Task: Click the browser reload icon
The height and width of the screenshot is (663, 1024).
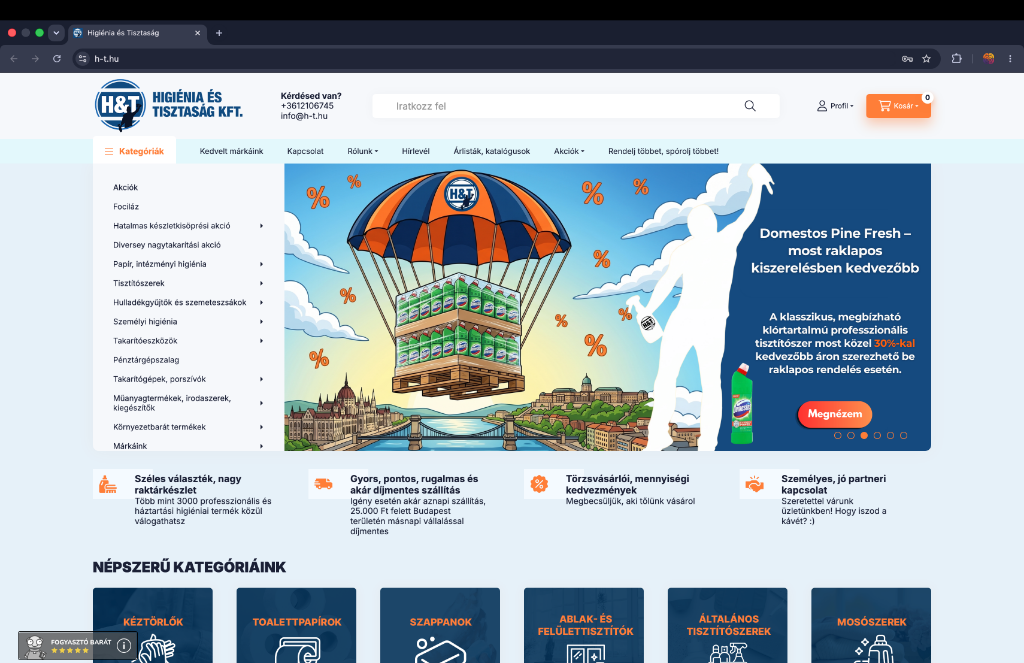Action: [57, 59]
